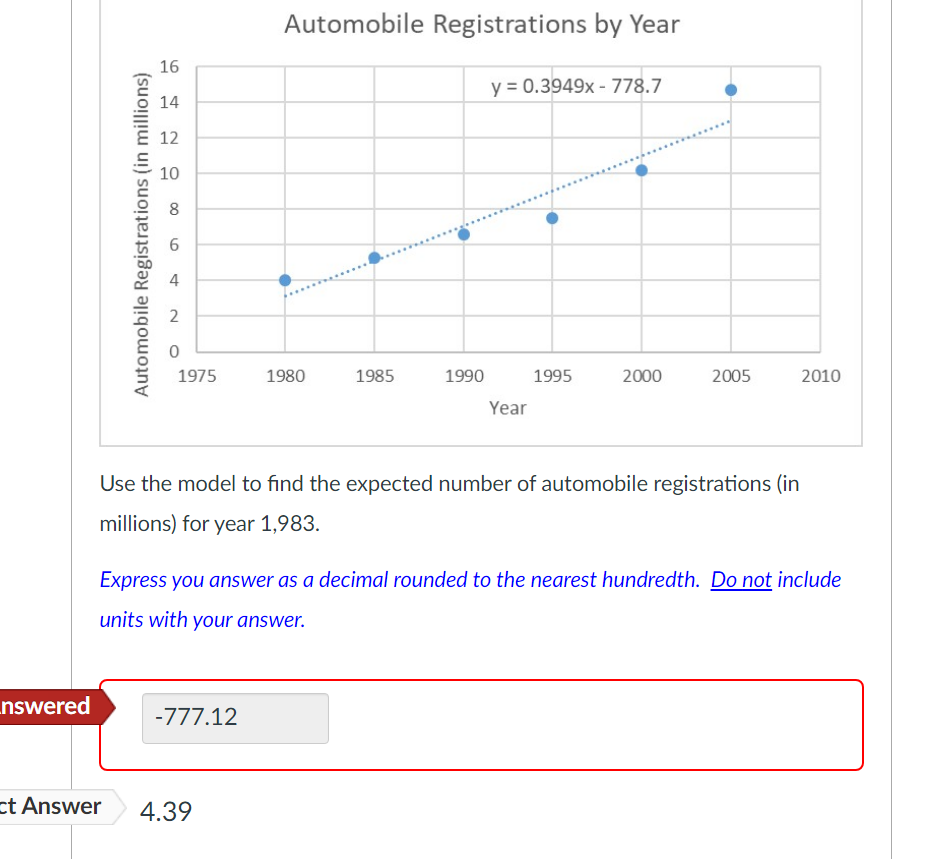Click the 'Year' x-axis title
Viewport: 940px width, 859px height.
[x=507, y=408]
